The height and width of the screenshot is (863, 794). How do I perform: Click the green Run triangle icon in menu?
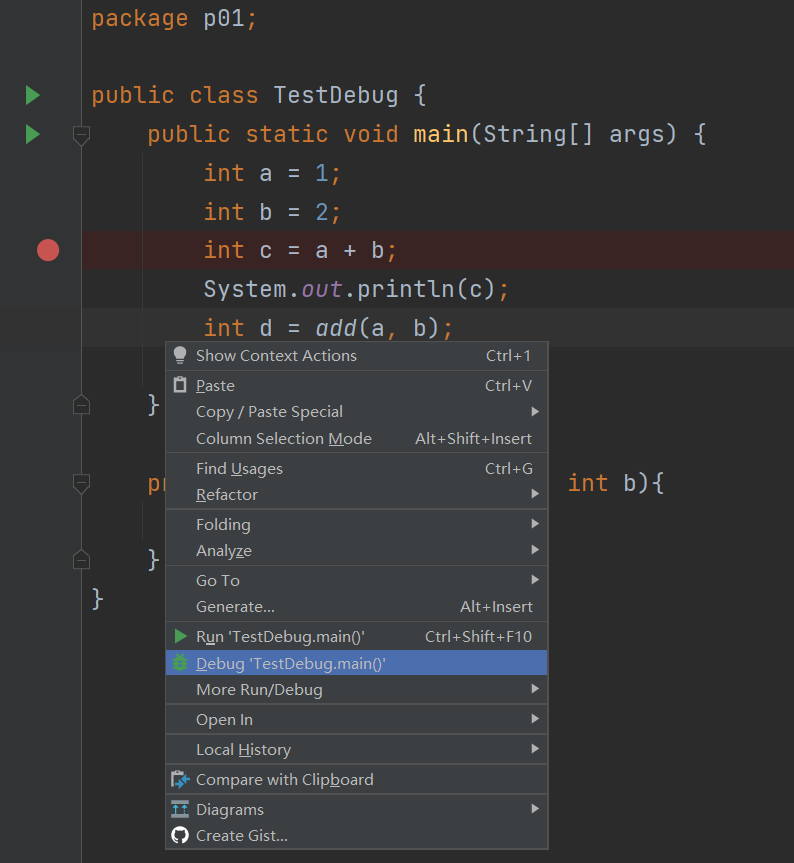click(180, 636)
